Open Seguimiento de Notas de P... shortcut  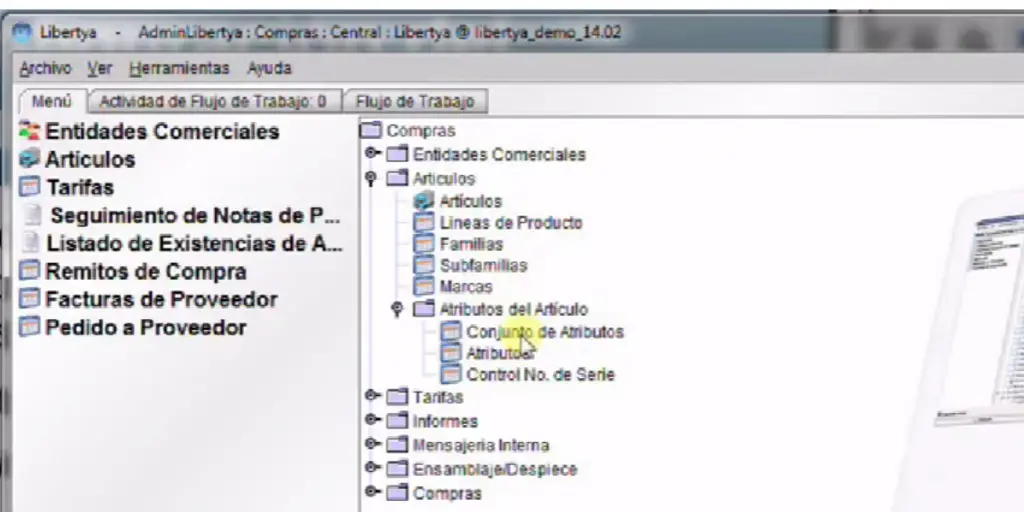tap(195, 216)
